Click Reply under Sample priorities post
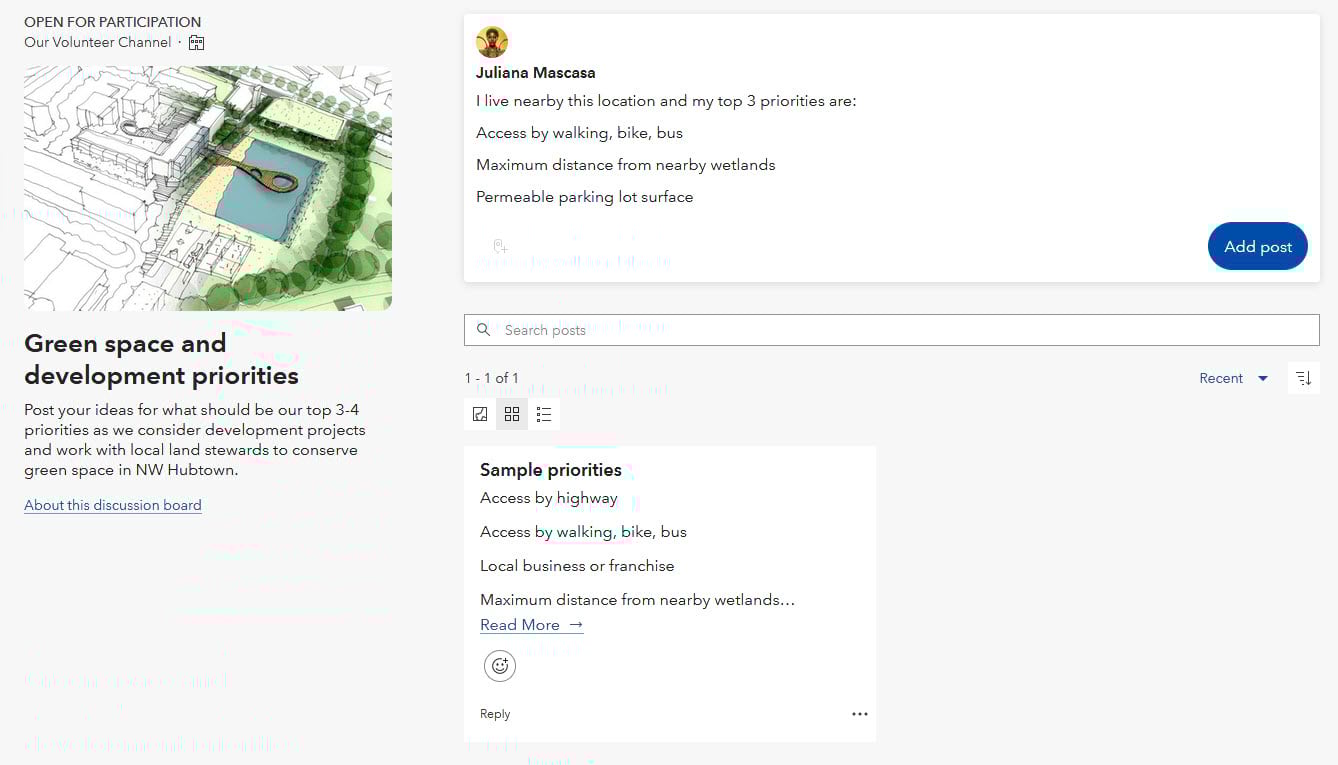Screen dimensions: 1338x765 point(495,714)
